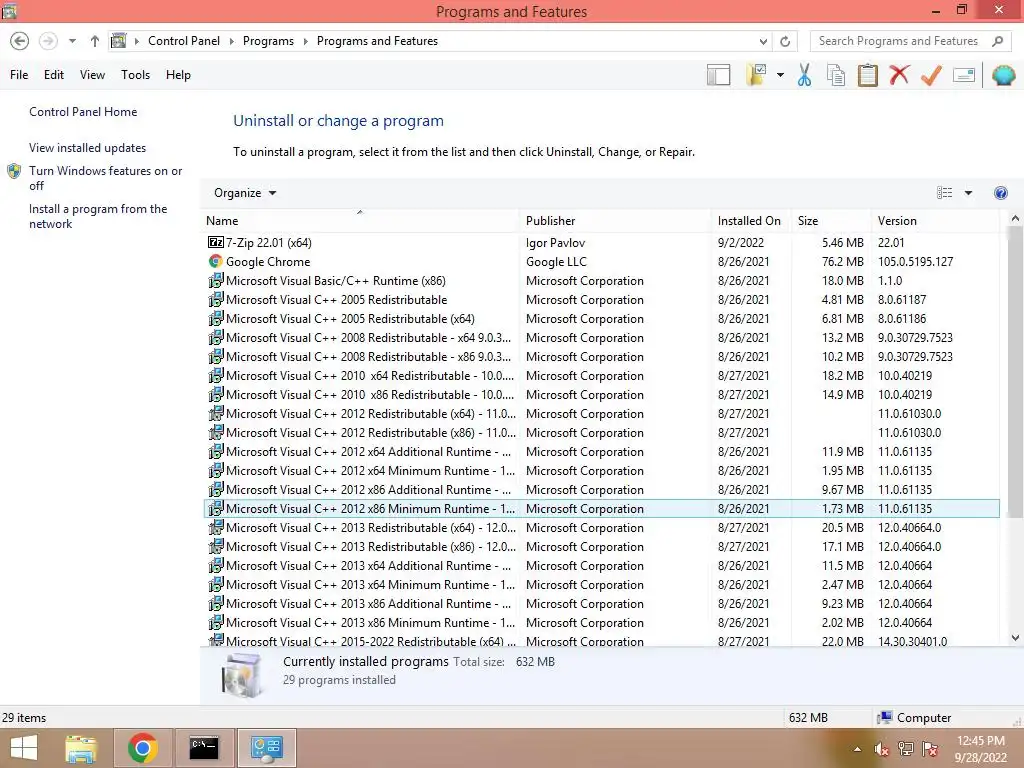Click Turn Windows features on or off
The width and height of the screenshot is (1024, 768).
[x=105, y=178]
